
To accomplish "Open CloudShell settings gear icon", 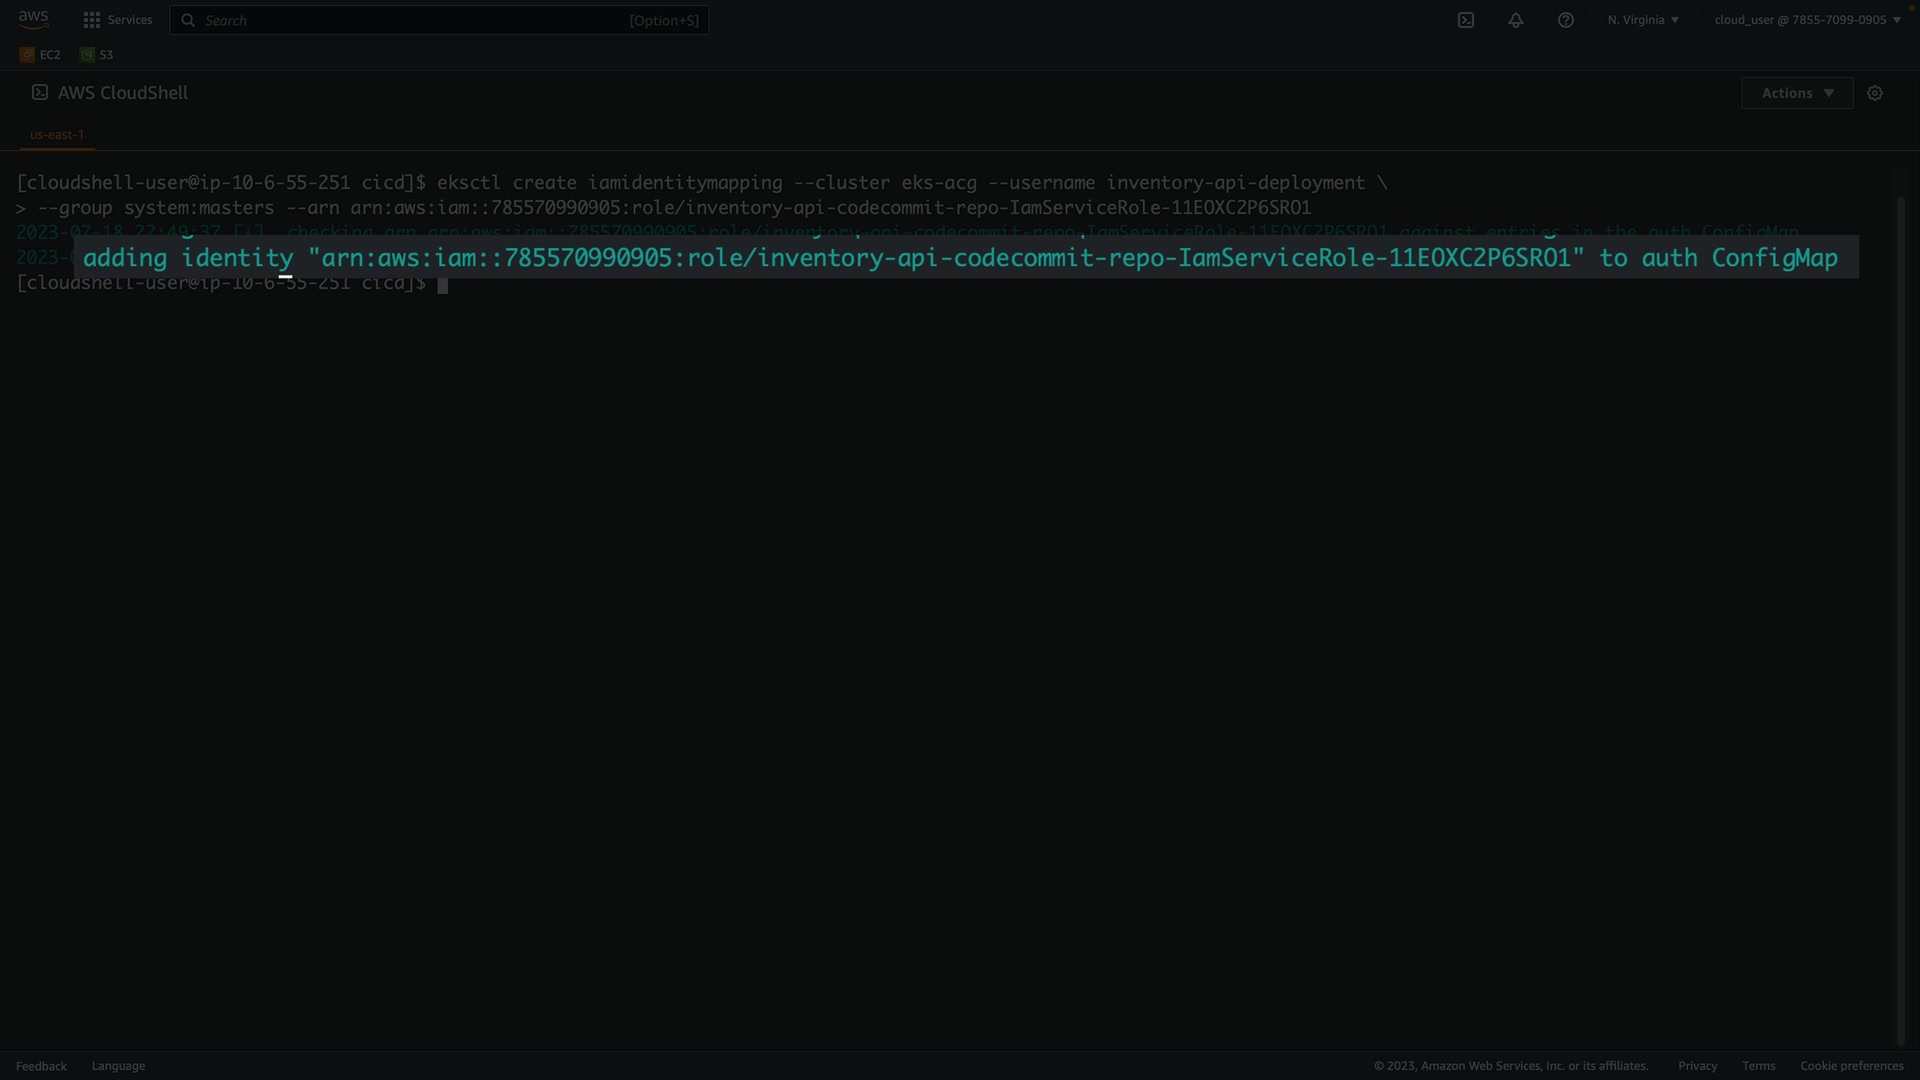I will point(1875,93).
